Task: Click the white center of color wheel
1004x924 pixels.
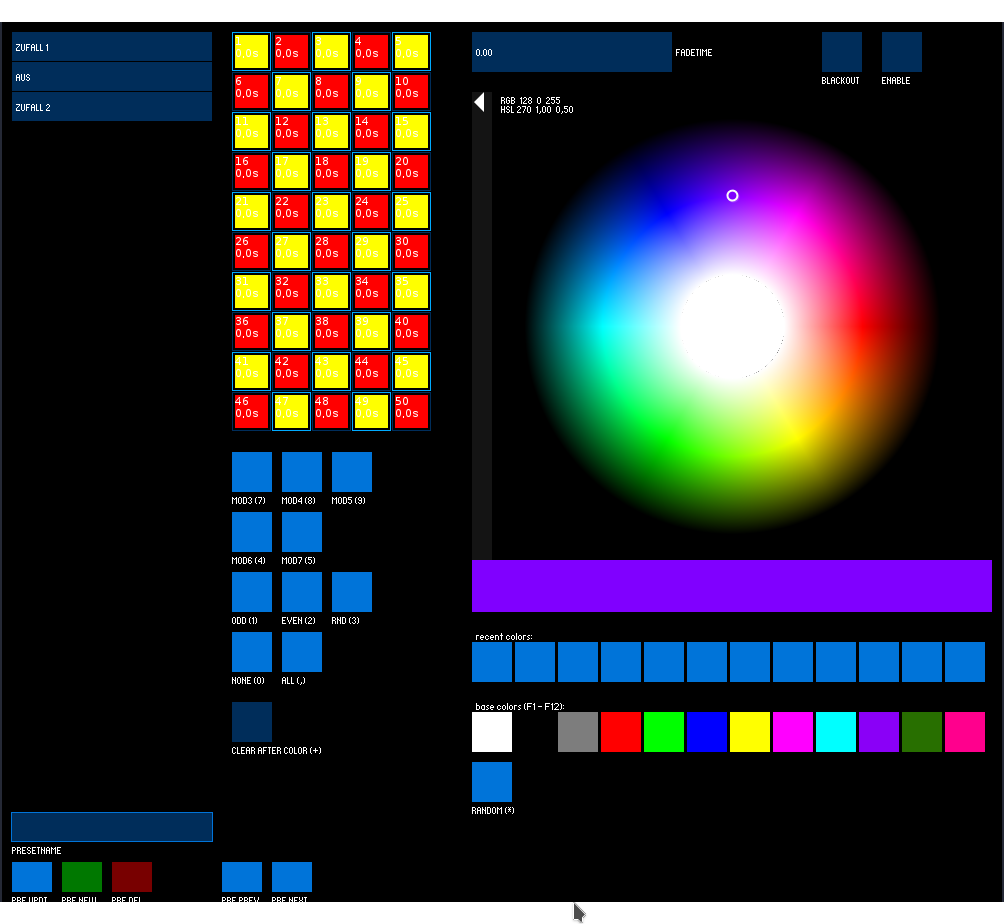Action: coord(732,327)
